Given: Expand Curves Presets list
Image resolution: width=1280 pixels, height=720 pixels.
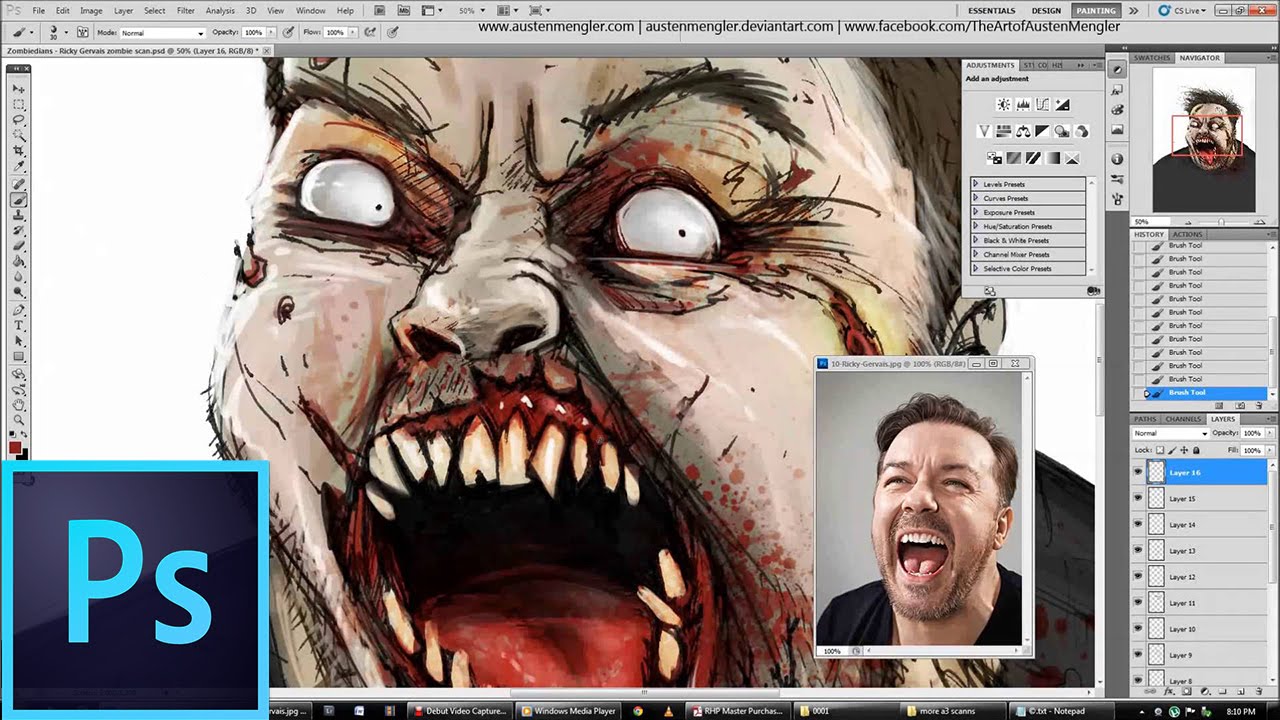Looking at the screenshot, I should click(x=975, y=198).
